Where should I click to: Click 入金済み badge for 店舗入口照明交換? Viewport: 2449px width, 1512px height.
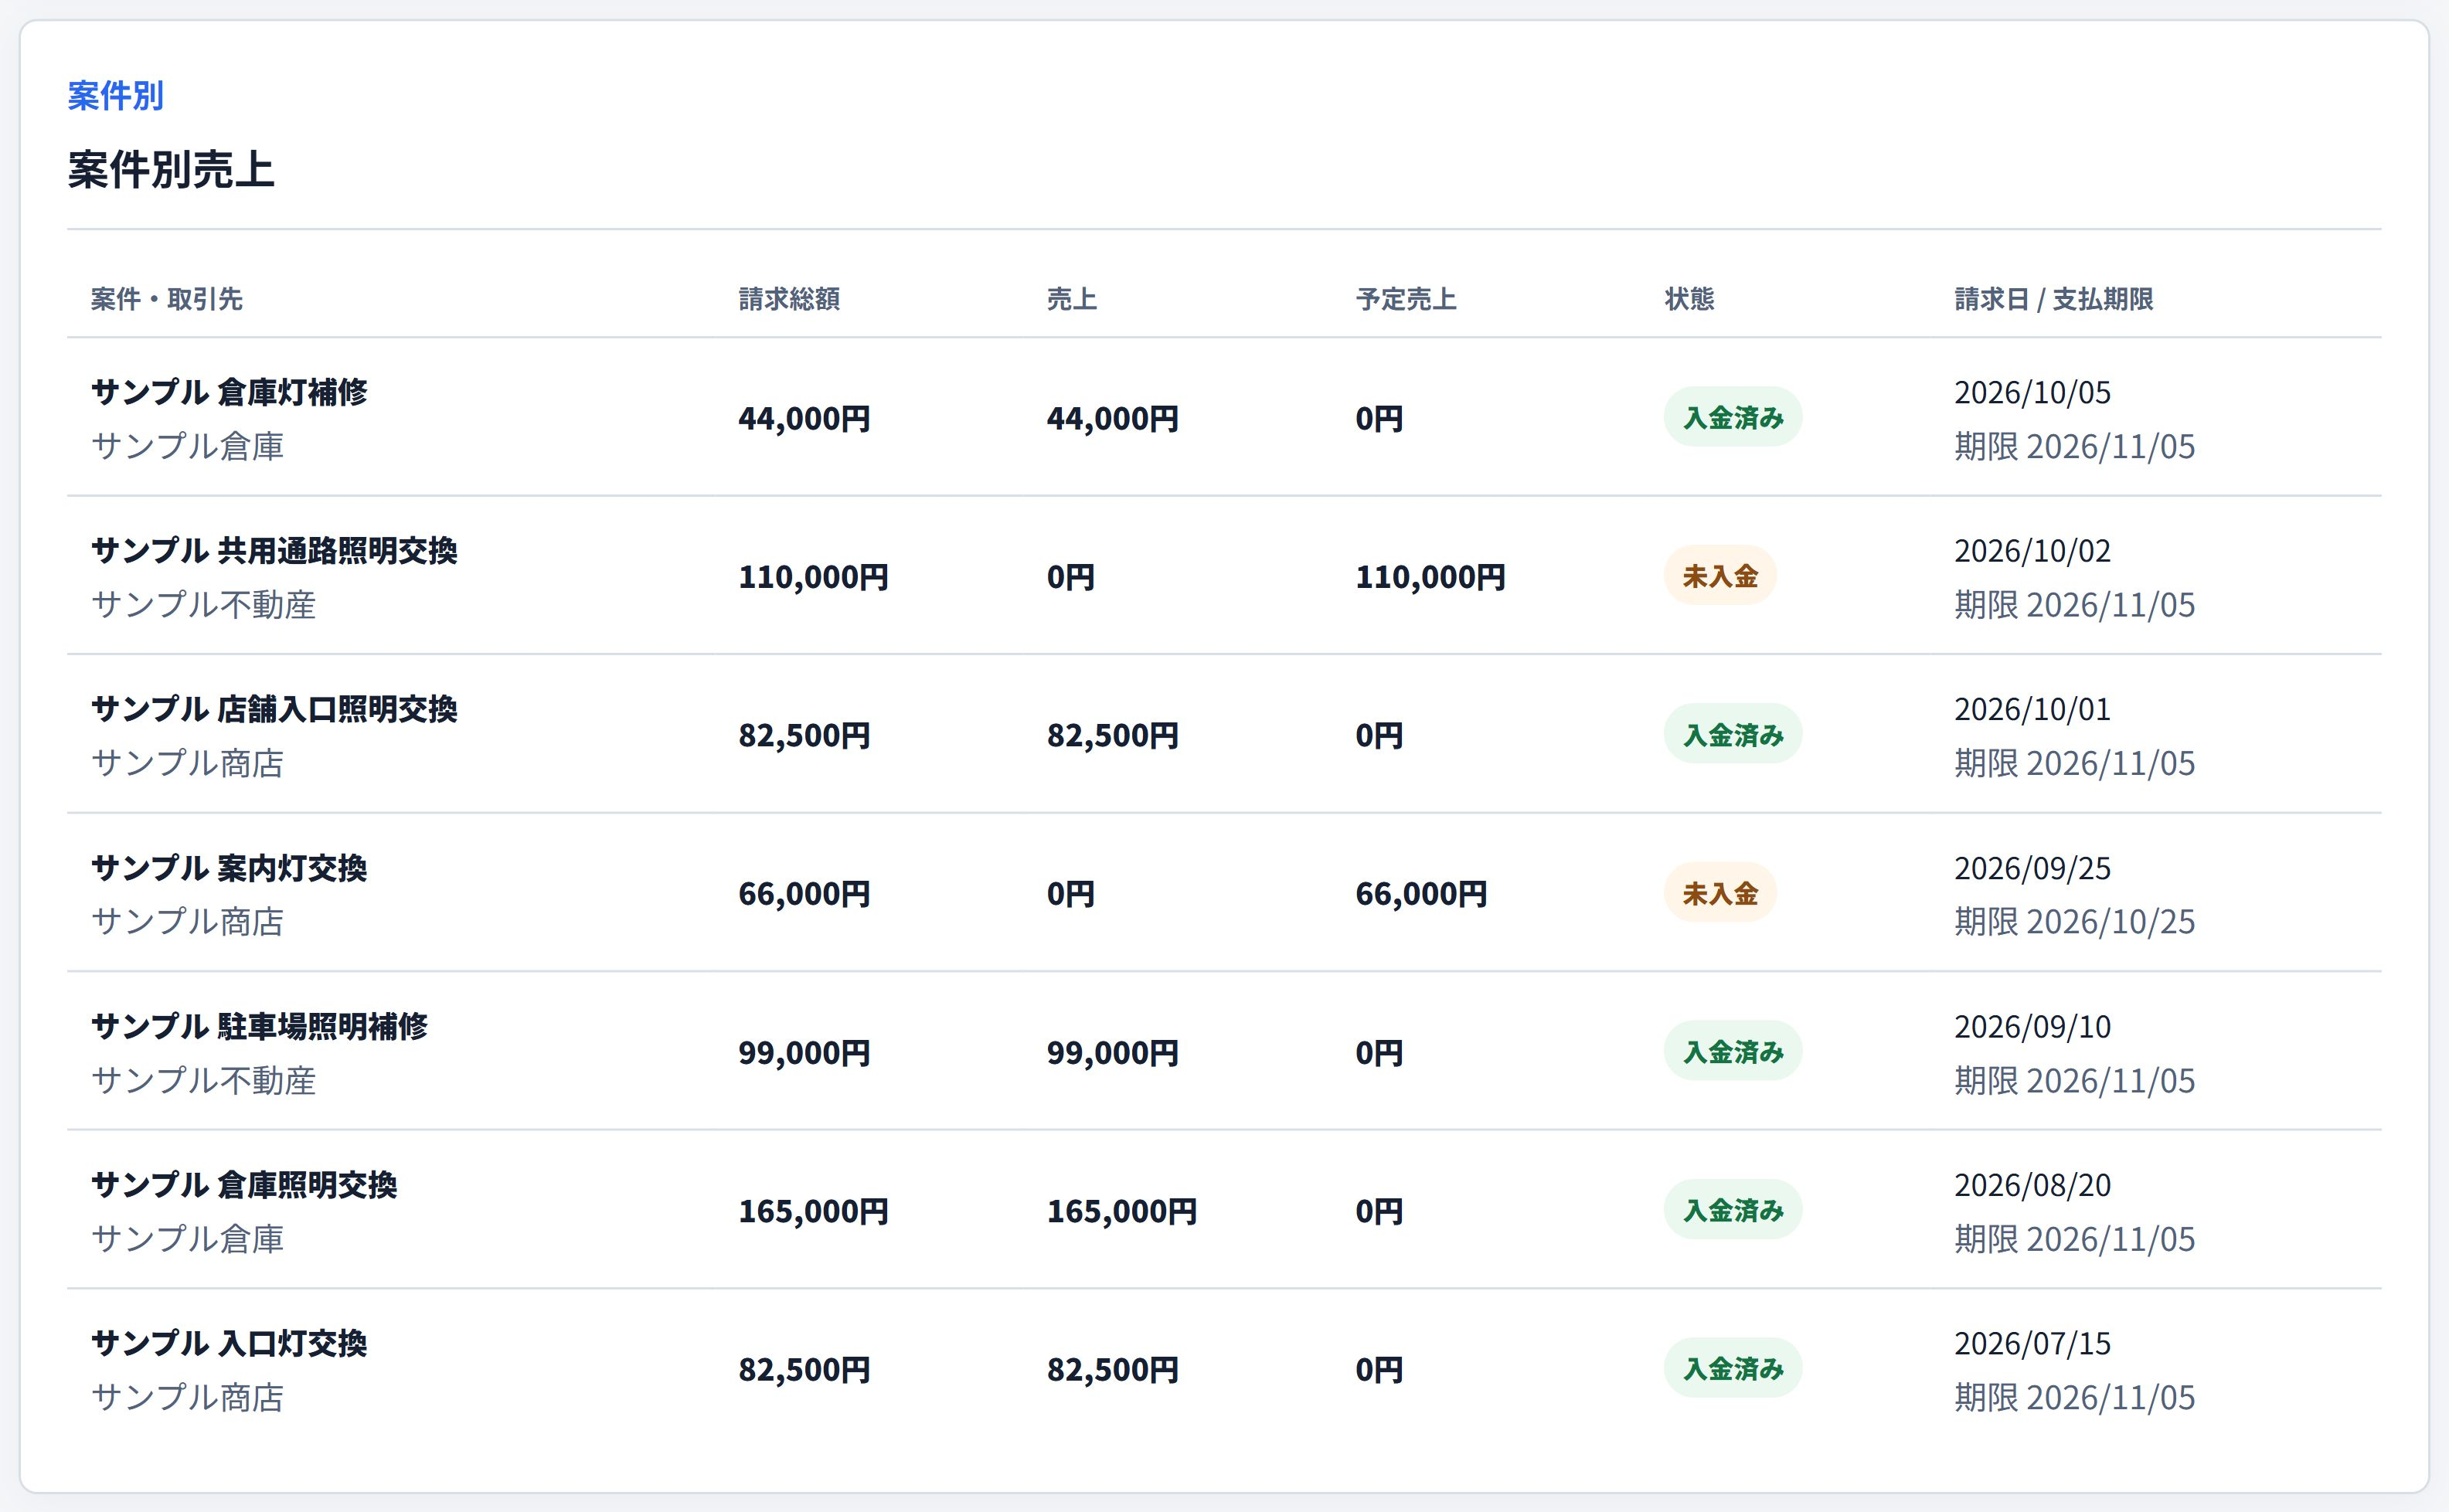point(1733,734)
